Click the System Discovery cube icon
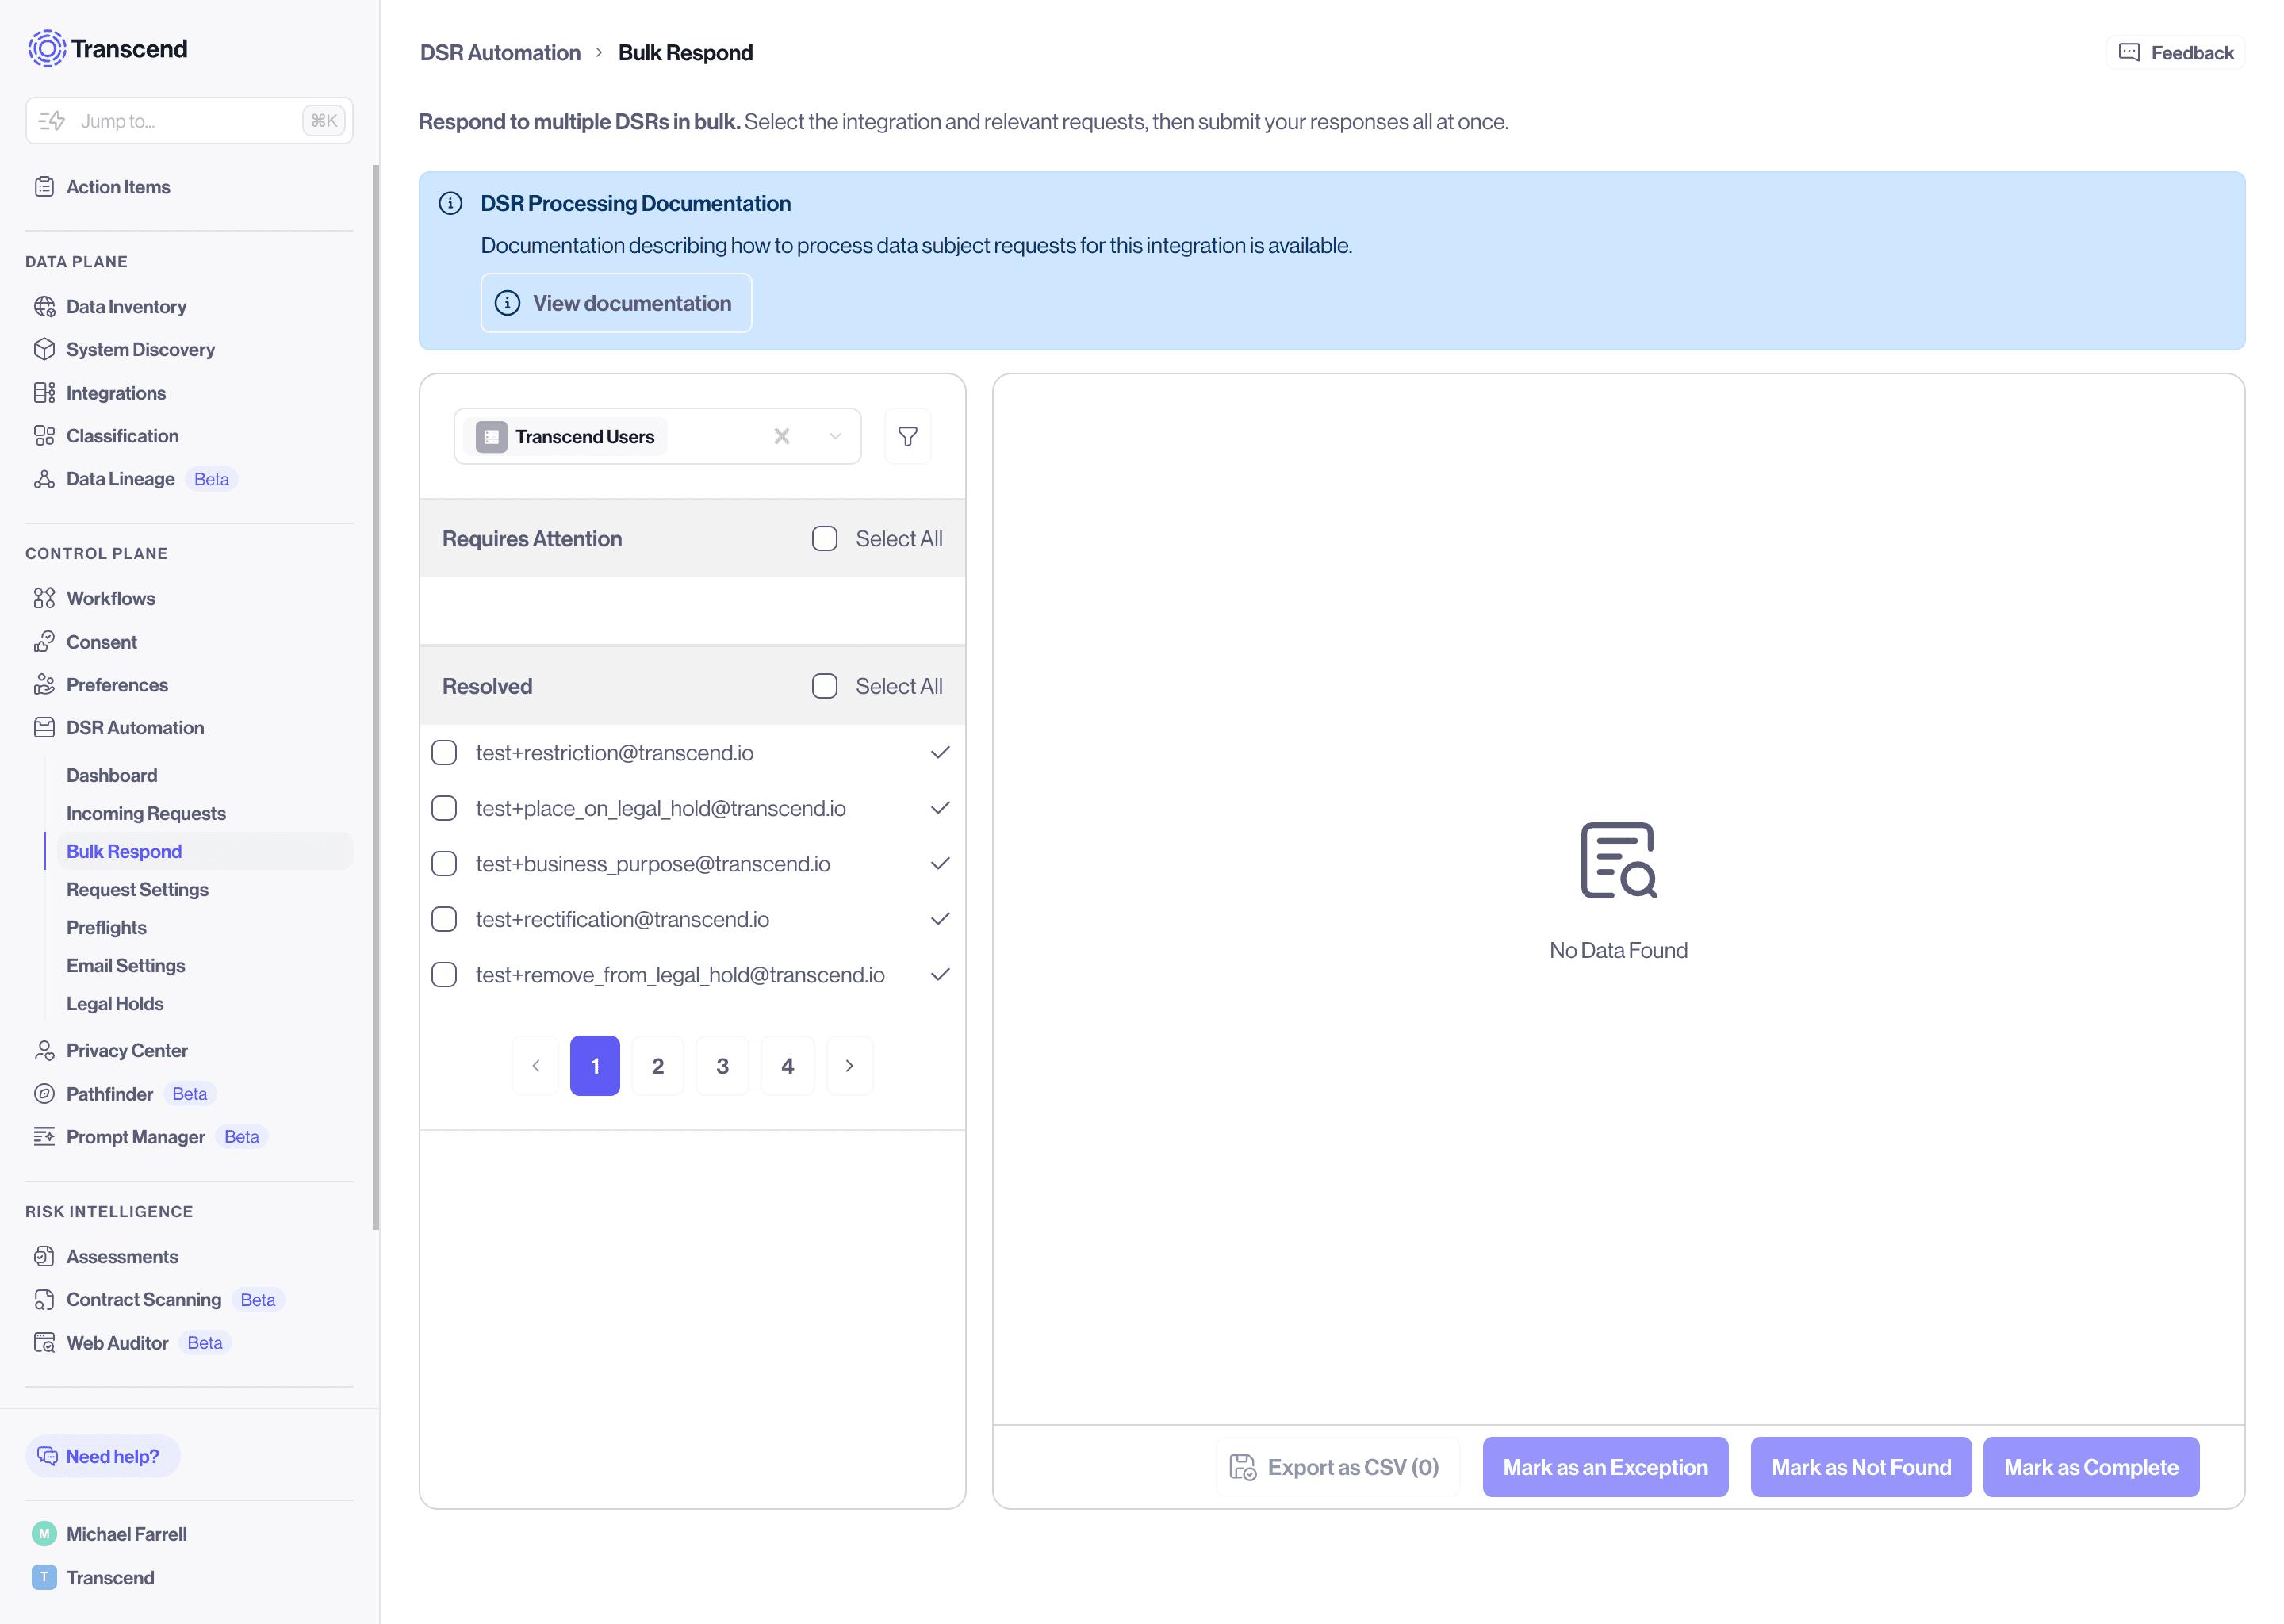This screenshot has width=2284, height=1624. coord(44,349)
